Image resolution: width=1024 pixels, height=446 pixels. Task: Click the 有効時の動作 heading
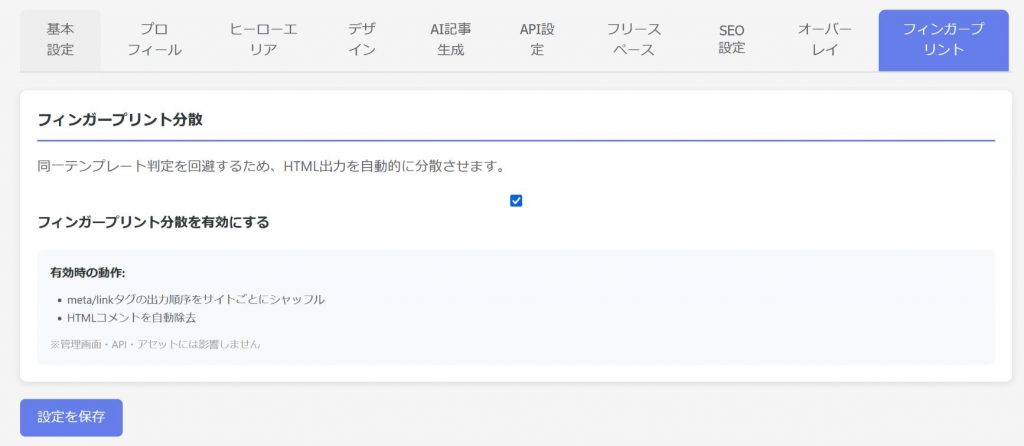coord(88,273)
